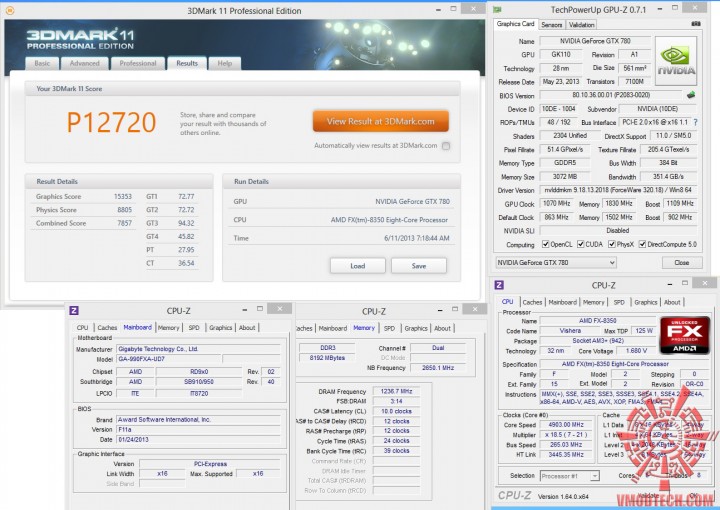Click the GPU-Z Driver Version field

click(x=618, y=190)
